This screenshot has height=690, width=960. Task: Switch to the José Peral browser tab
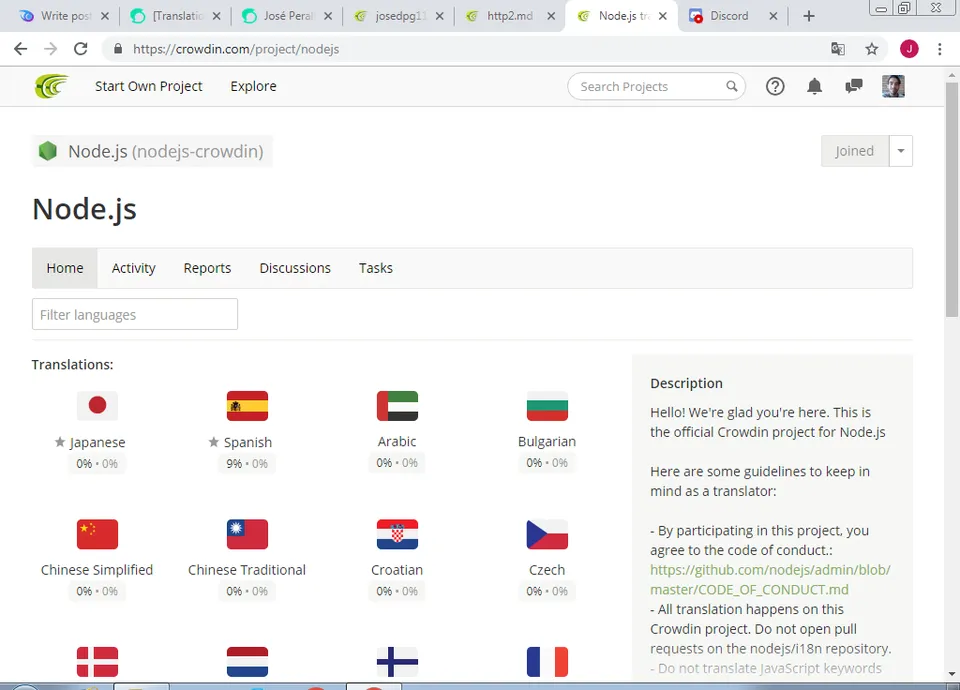pyautogui.click(x=288, y=16)
